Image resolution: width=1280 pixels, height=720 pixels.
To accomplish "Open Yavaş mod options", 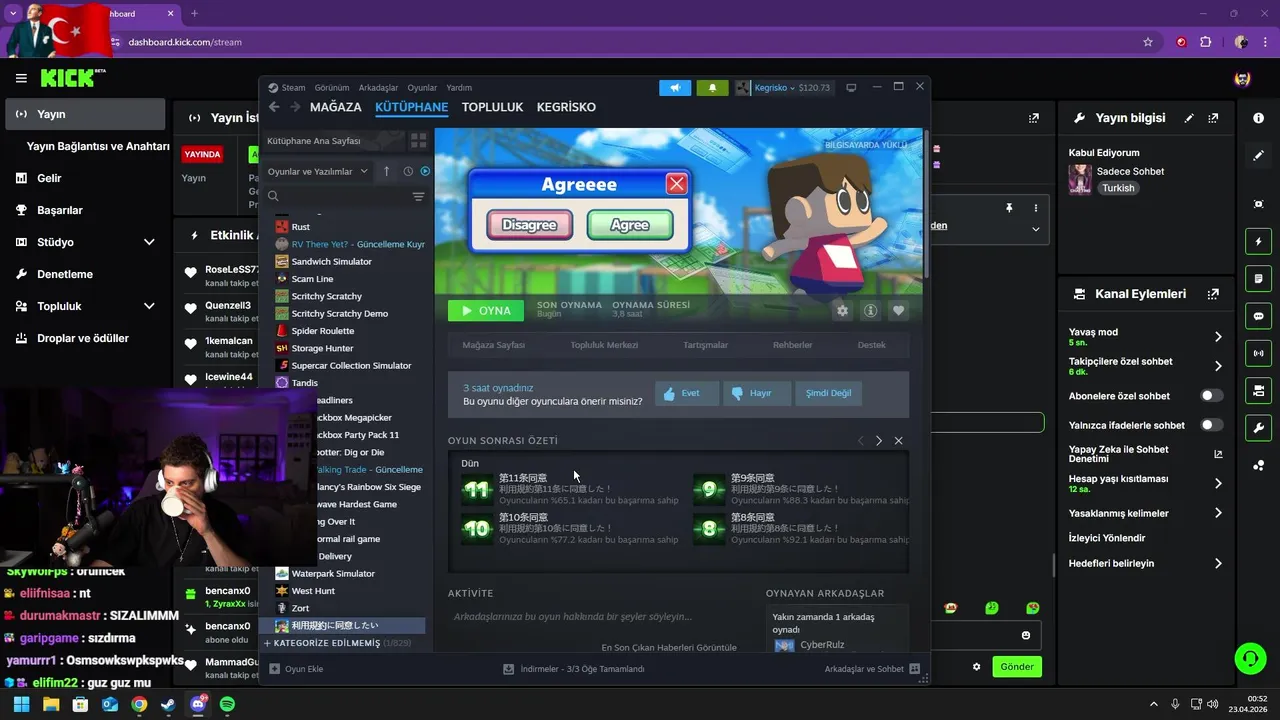I will (1145, 337).
